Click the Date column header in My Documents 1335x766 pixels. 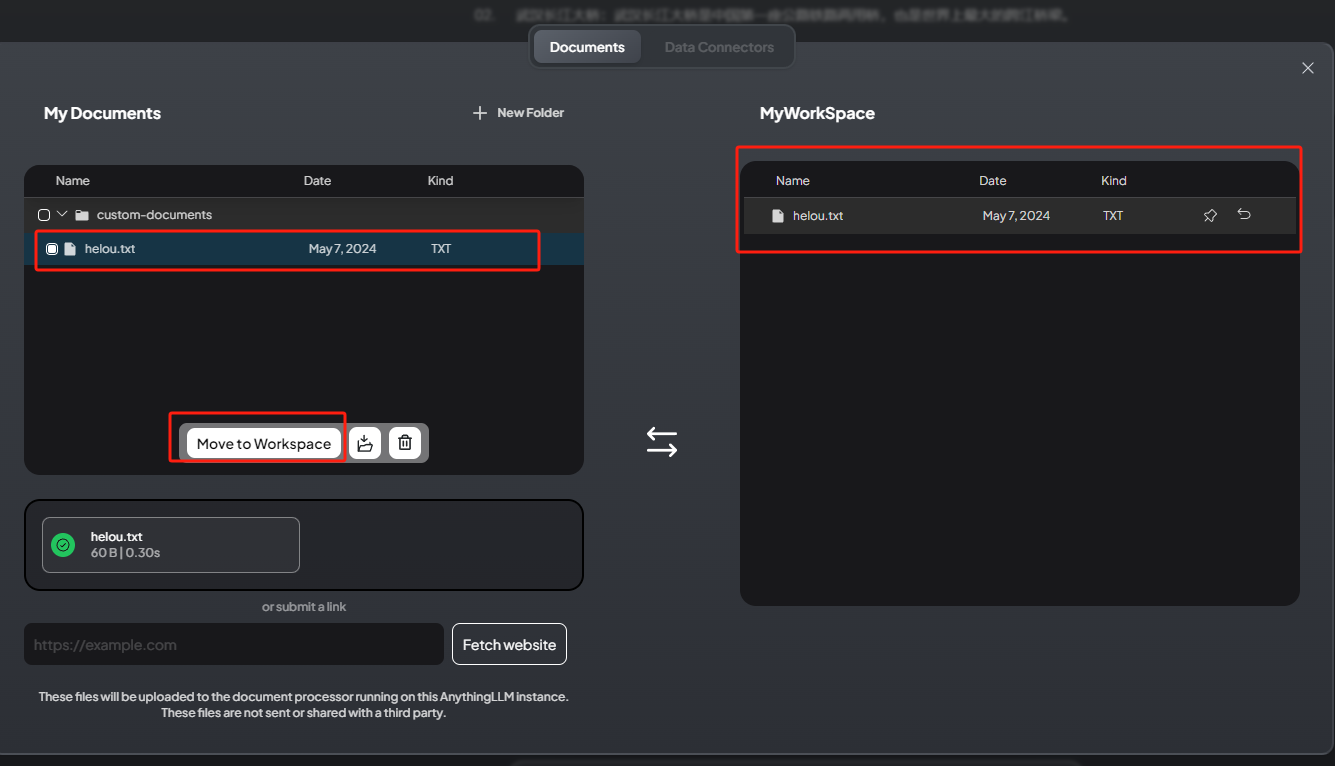317,181
